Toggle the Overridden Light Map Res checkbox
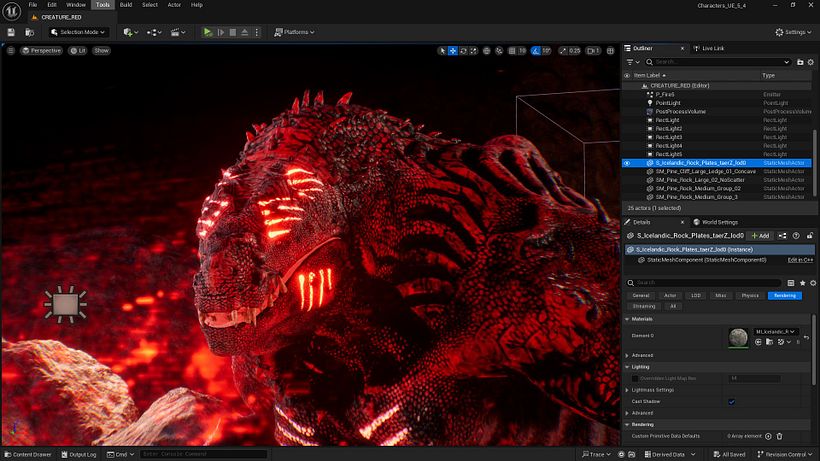This screenshot has width=820, height=461. pos(635,378)
